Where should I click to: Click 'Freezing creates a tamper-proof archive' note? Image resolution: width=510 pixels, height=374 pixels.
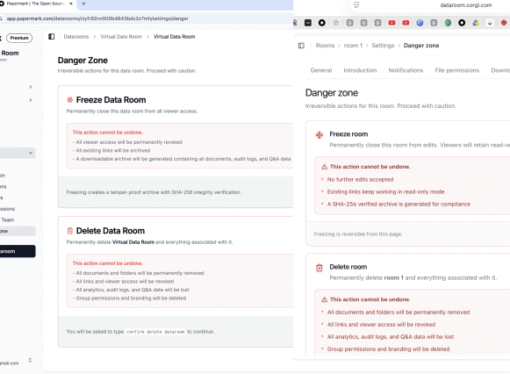[153, 192]
